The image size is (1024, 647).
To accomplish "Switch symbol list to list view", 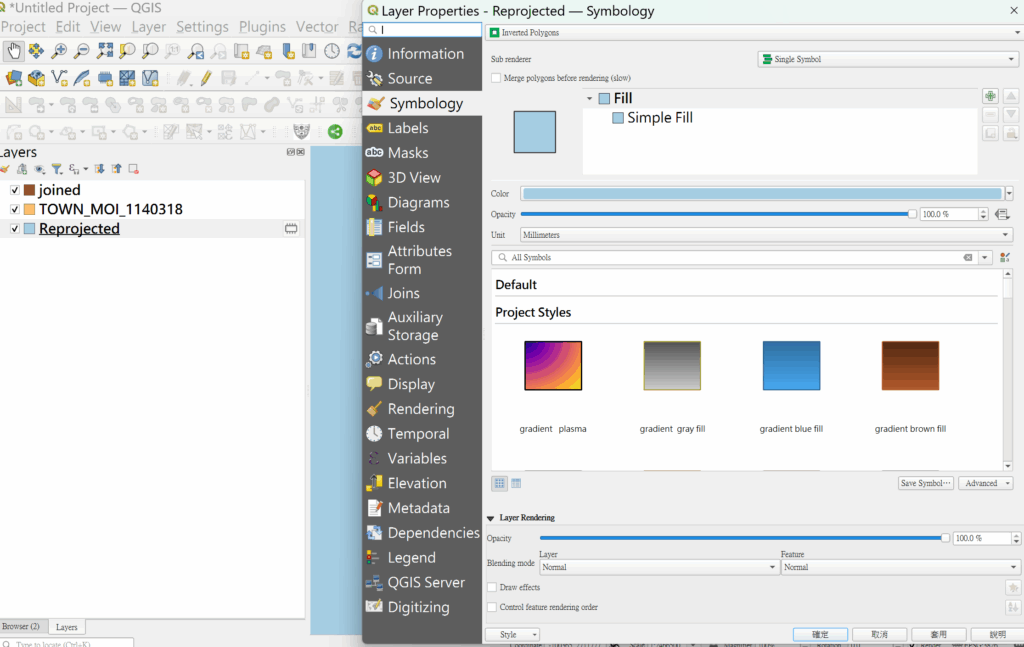I will [516, 483].
